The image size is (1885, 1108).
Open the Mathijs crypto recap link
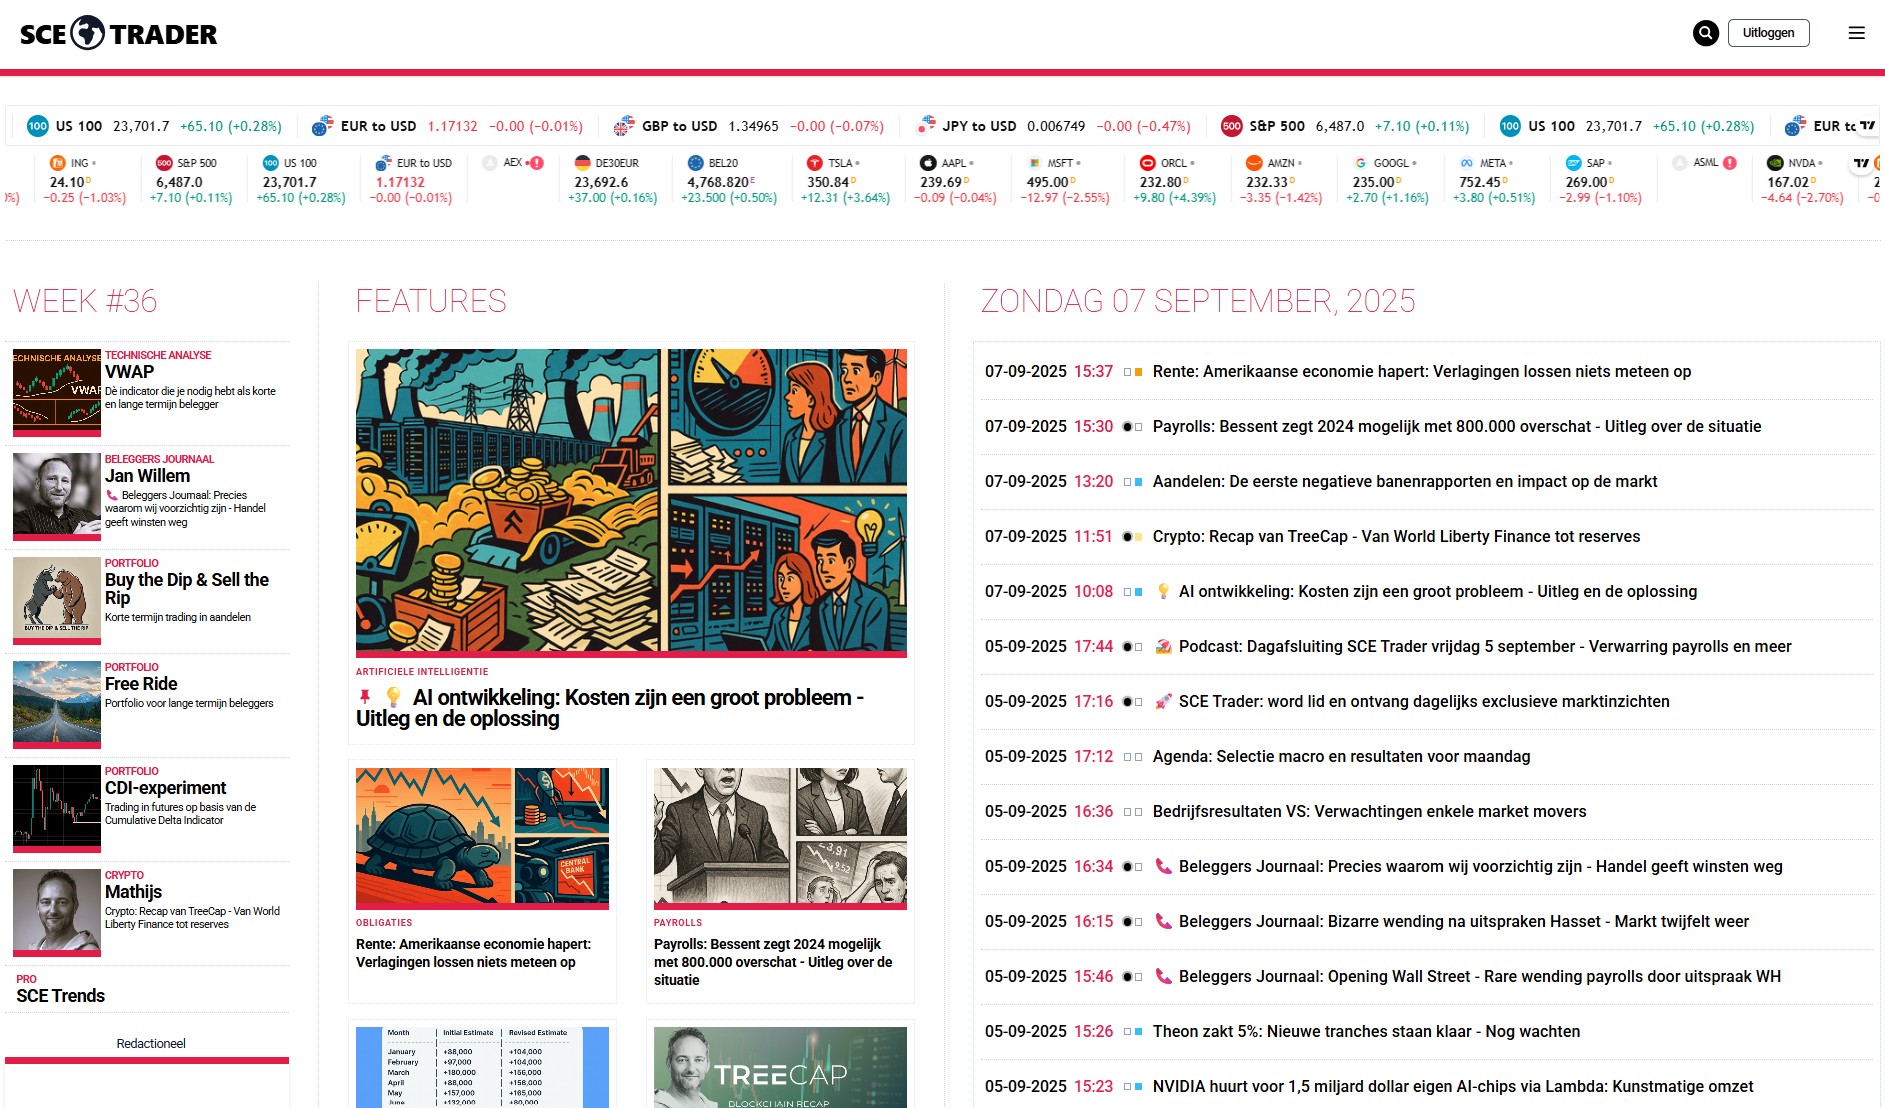click(x=133, y=892)
